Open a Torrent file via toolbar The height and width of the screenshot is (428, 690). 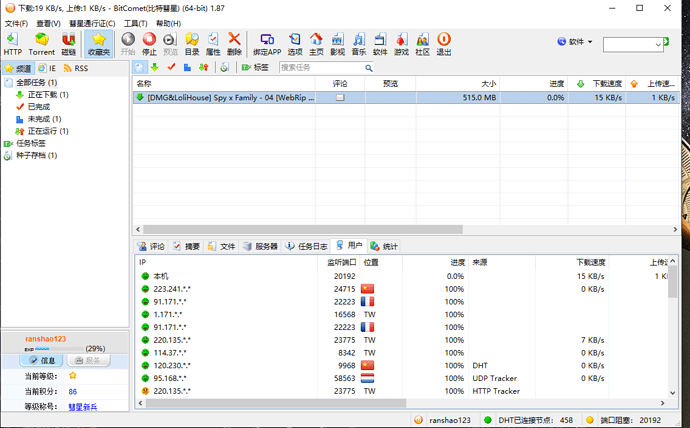tap(42, 44)
